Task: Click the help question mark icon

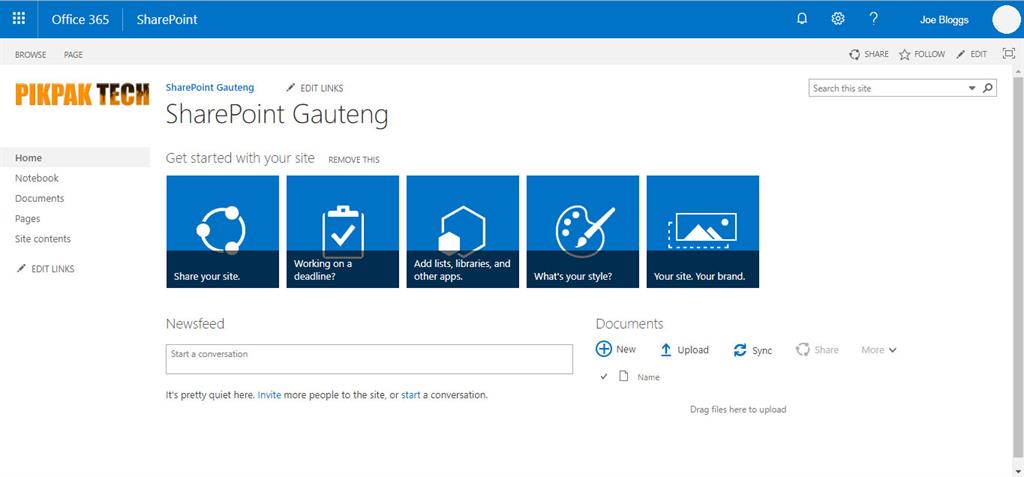Action: (x=873, y=19)
